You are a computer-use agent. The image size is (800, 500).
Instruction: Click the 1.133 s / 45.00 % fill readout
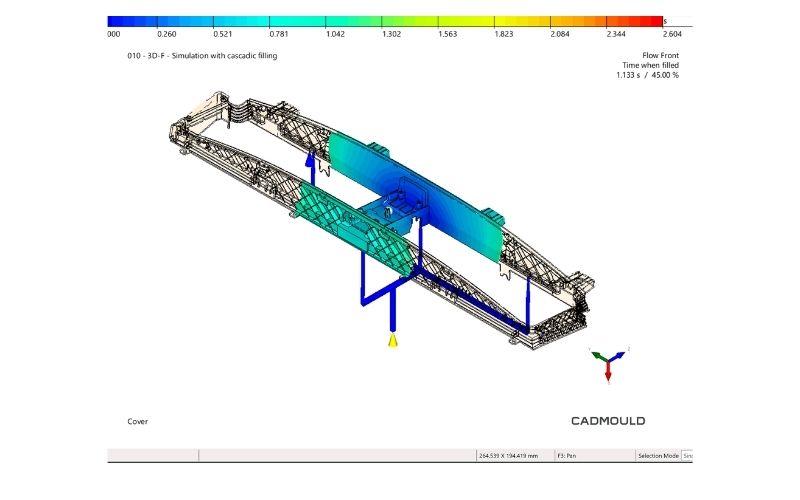point(647,75)
